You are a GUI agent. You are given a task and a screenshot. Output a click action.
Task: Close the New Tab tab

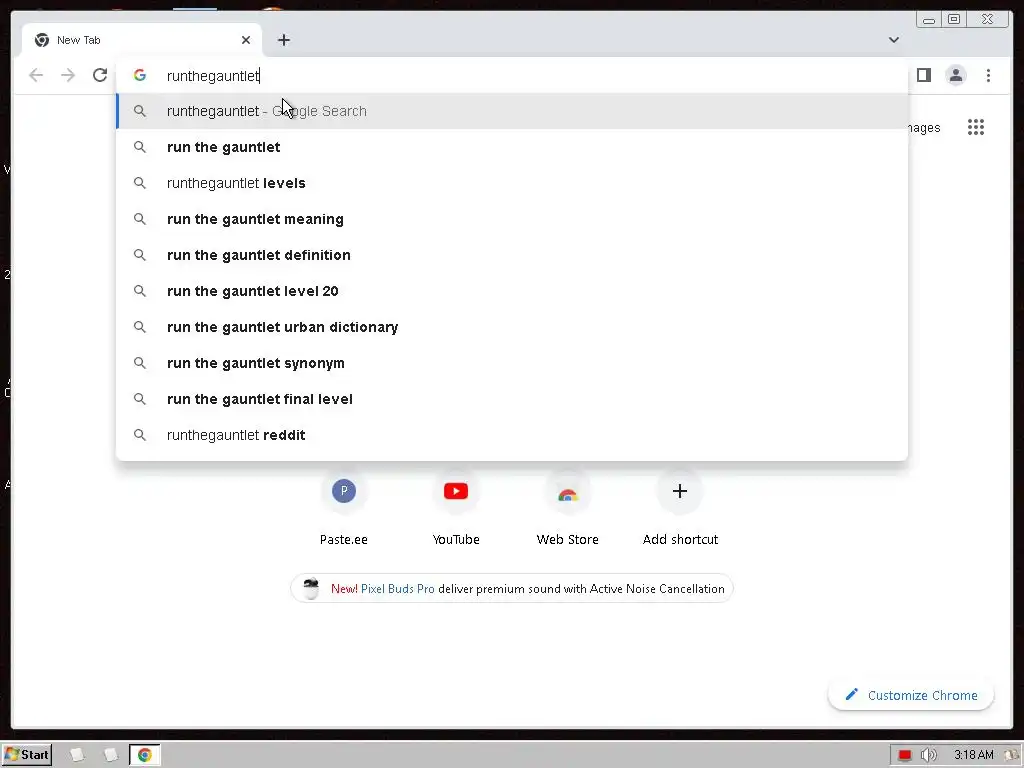(x=246, y=40)
